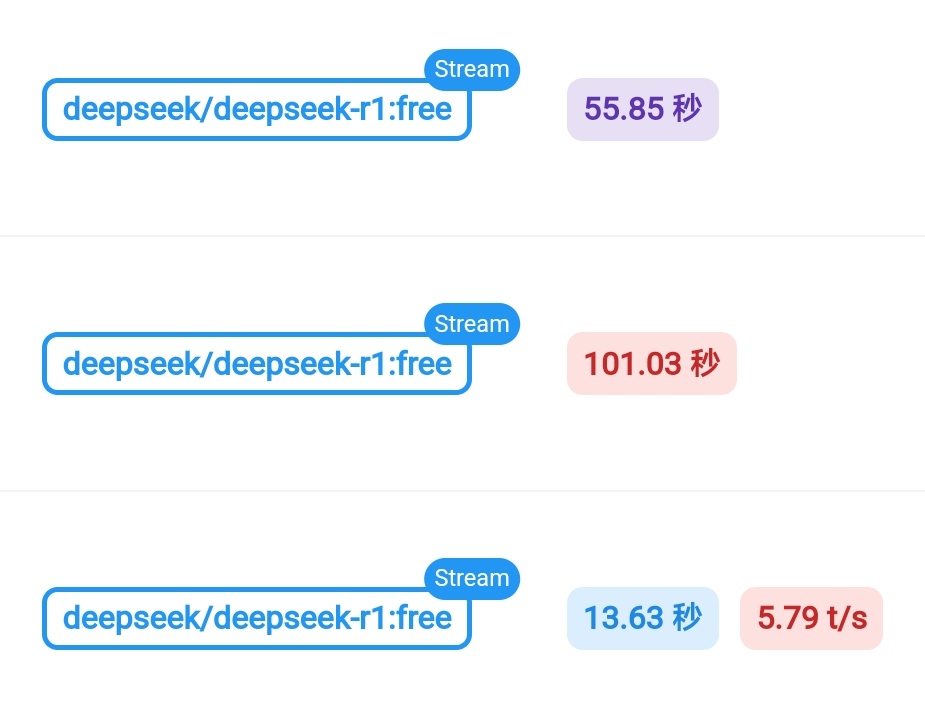Click the divider line below the 55.85 秒 entry

[x=462, y=236]
